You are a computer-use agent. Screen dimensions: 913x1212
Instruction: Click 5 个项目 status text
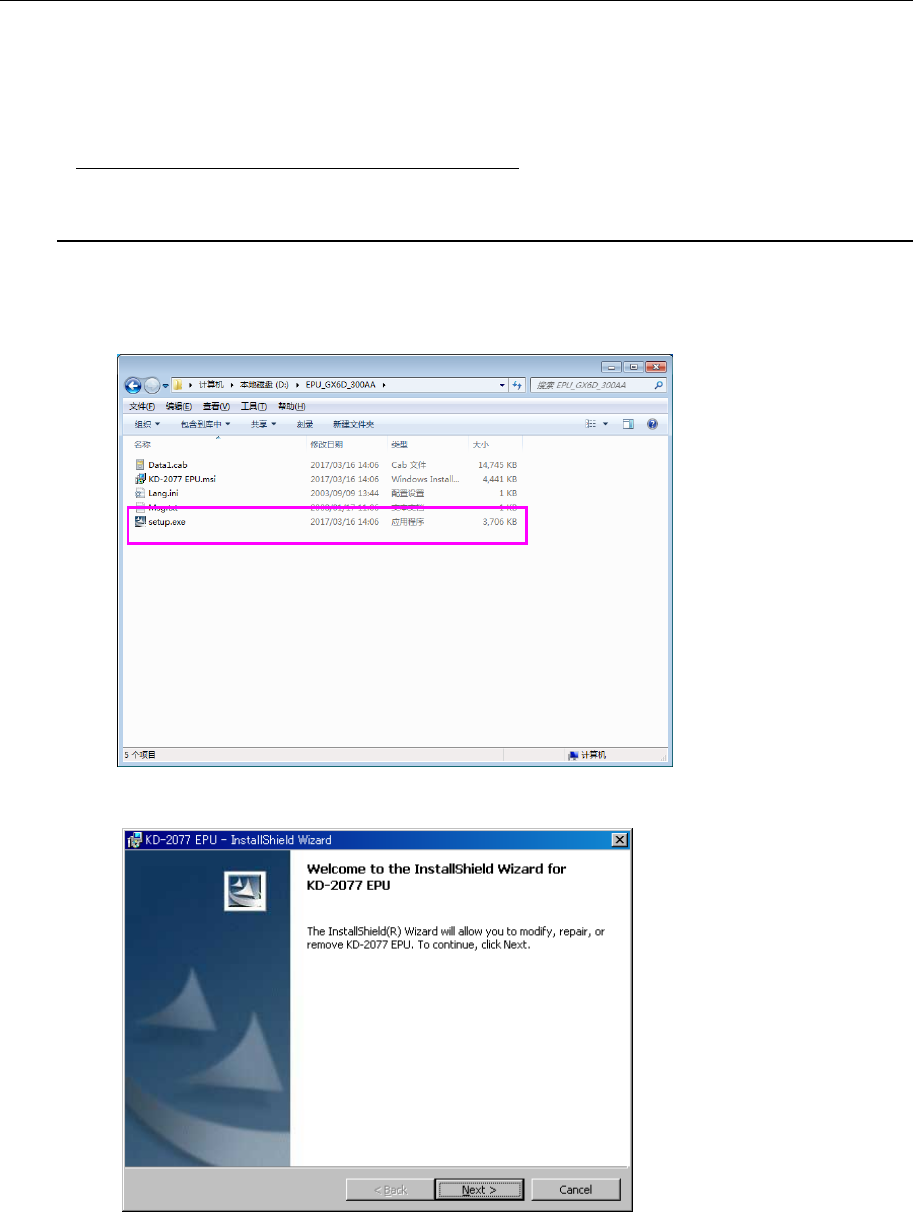(x=139, y=755)
